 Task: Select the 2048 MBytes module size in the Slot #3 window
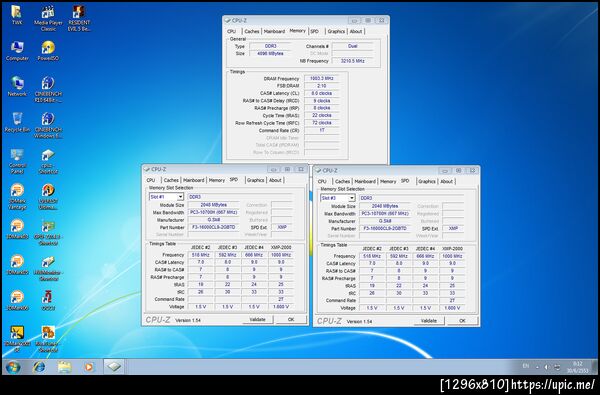coord(385,206)
